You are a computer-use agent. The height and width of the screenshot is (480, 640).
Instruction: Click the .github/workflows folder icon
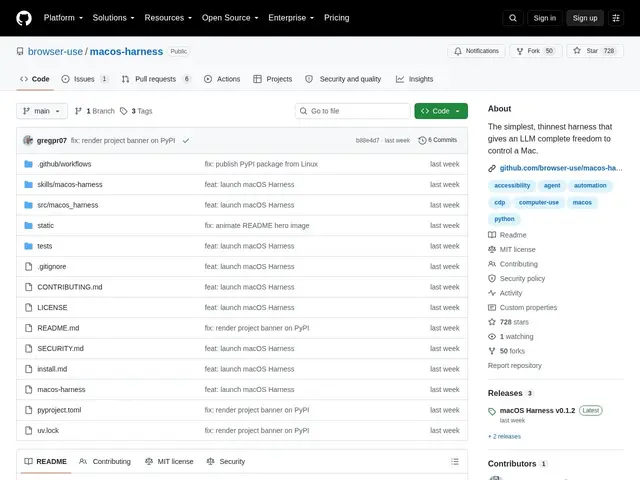tap(28, 164)
